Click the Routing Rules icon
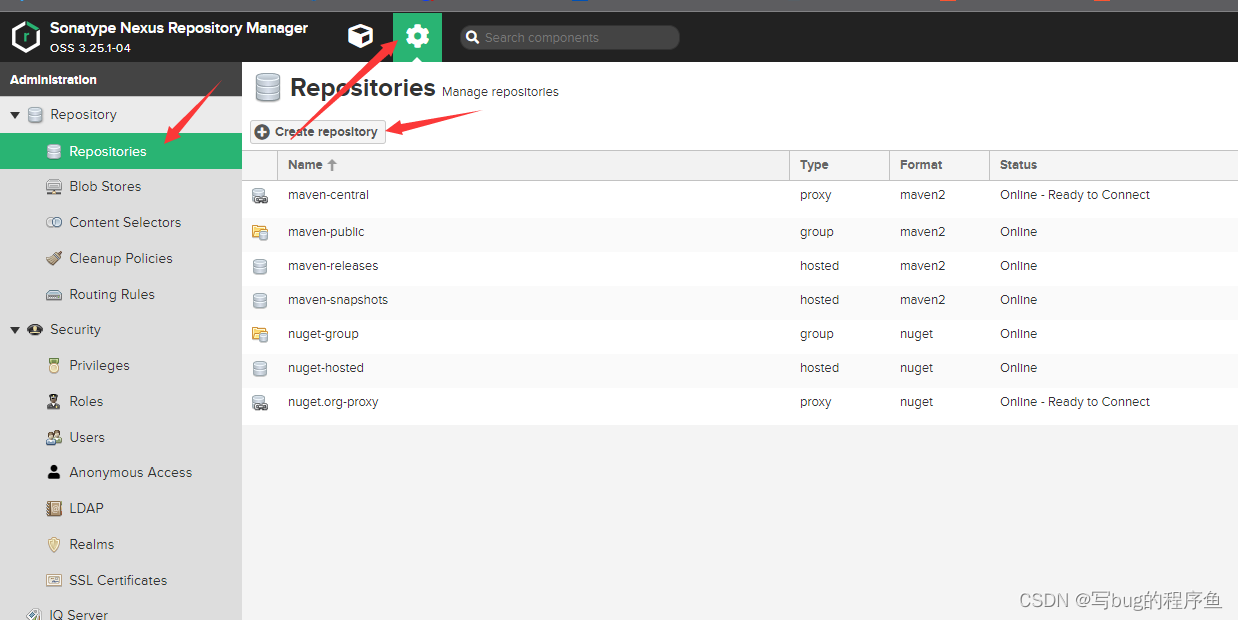1238x620 pixels. click(54, 294)
